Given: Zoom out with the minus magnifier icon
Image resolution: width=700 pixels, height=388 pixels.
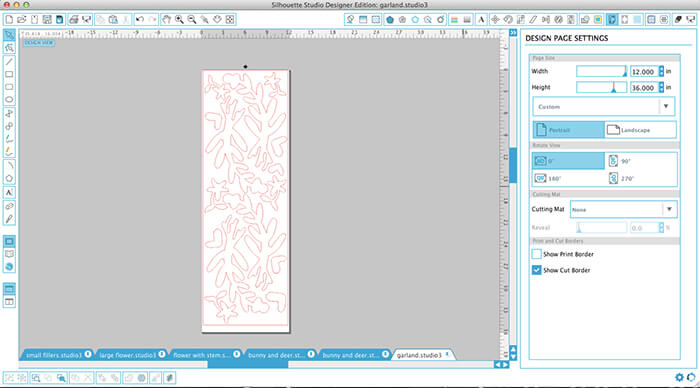Looking at the screenshot, I should [x=192, y=20].
